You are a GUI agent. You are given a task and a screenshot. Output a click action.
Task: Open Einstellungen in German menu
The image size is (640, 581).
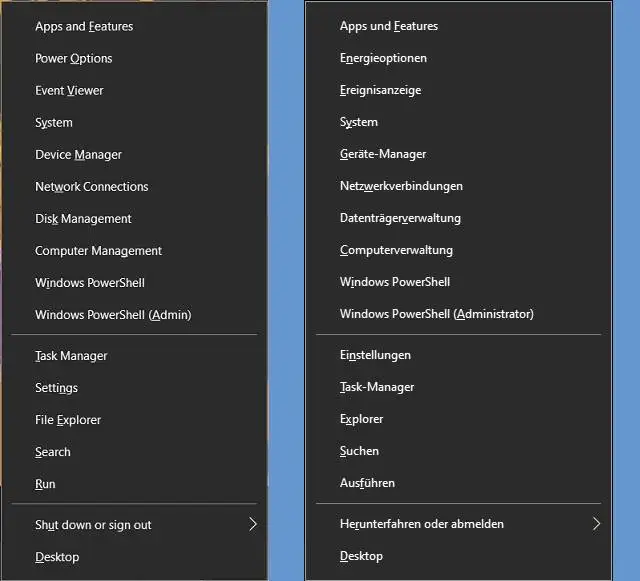click(375, 355)
